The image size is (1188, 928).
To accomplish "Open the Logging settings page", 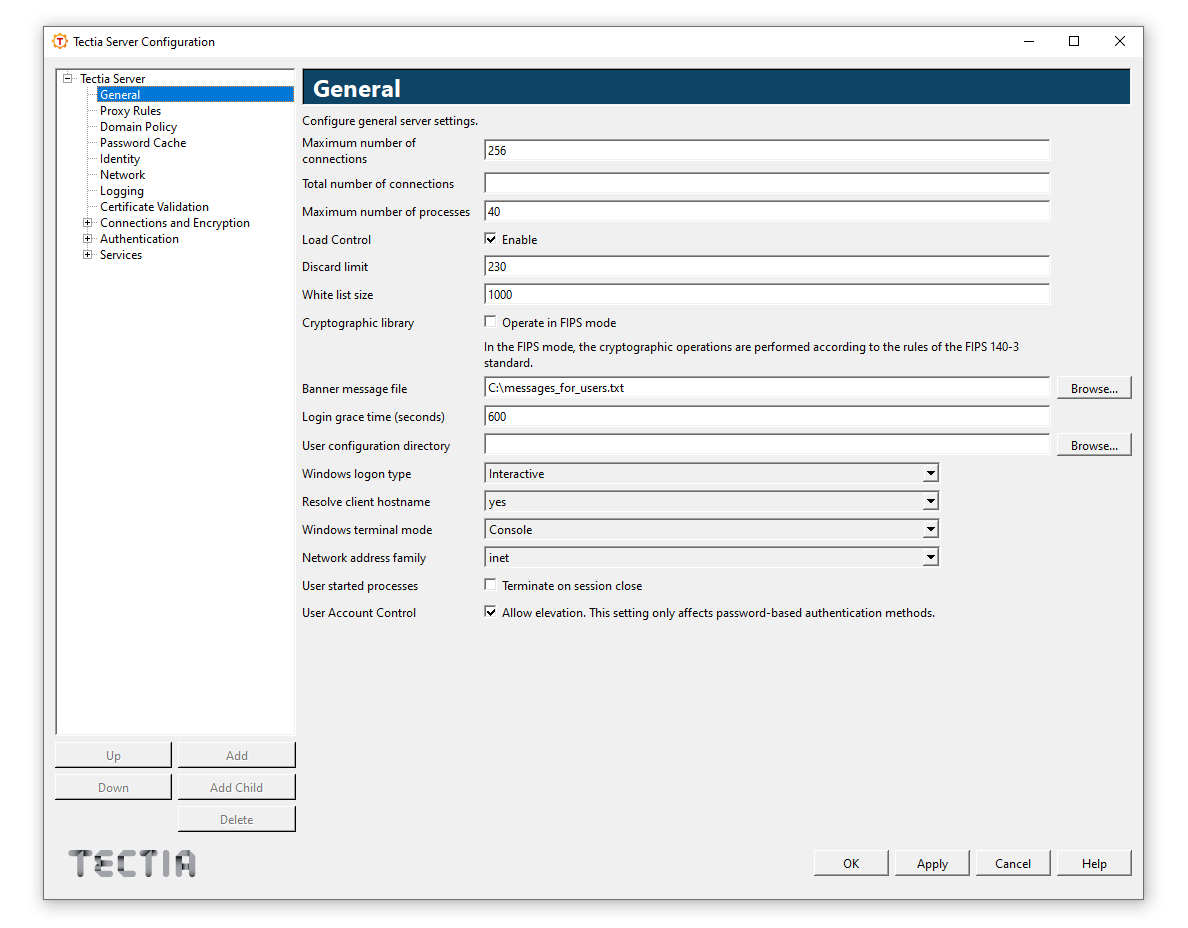I will 122,191.
